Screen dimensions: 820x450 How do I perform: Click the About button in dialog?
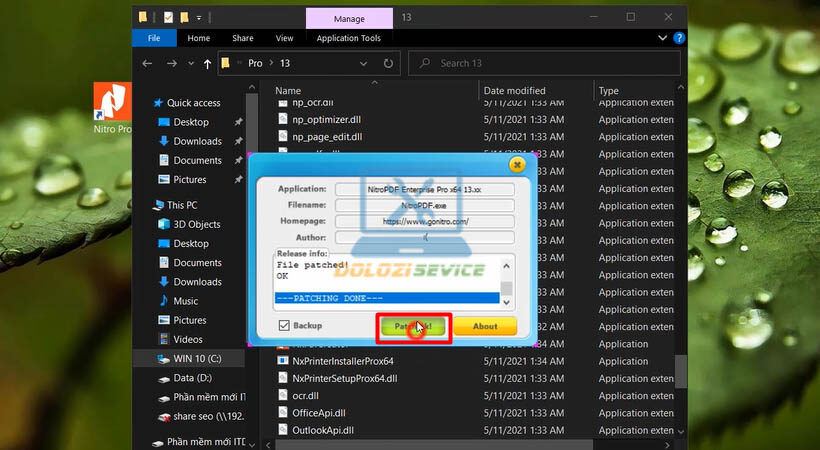point(484,326)
